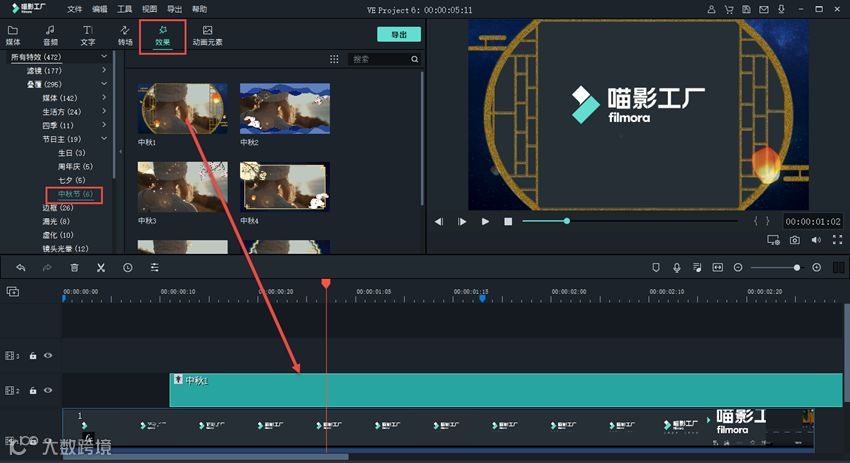Screen dimensions: 850x463
Task: Select the 漏光 (8) category
Action: [56, 221]
